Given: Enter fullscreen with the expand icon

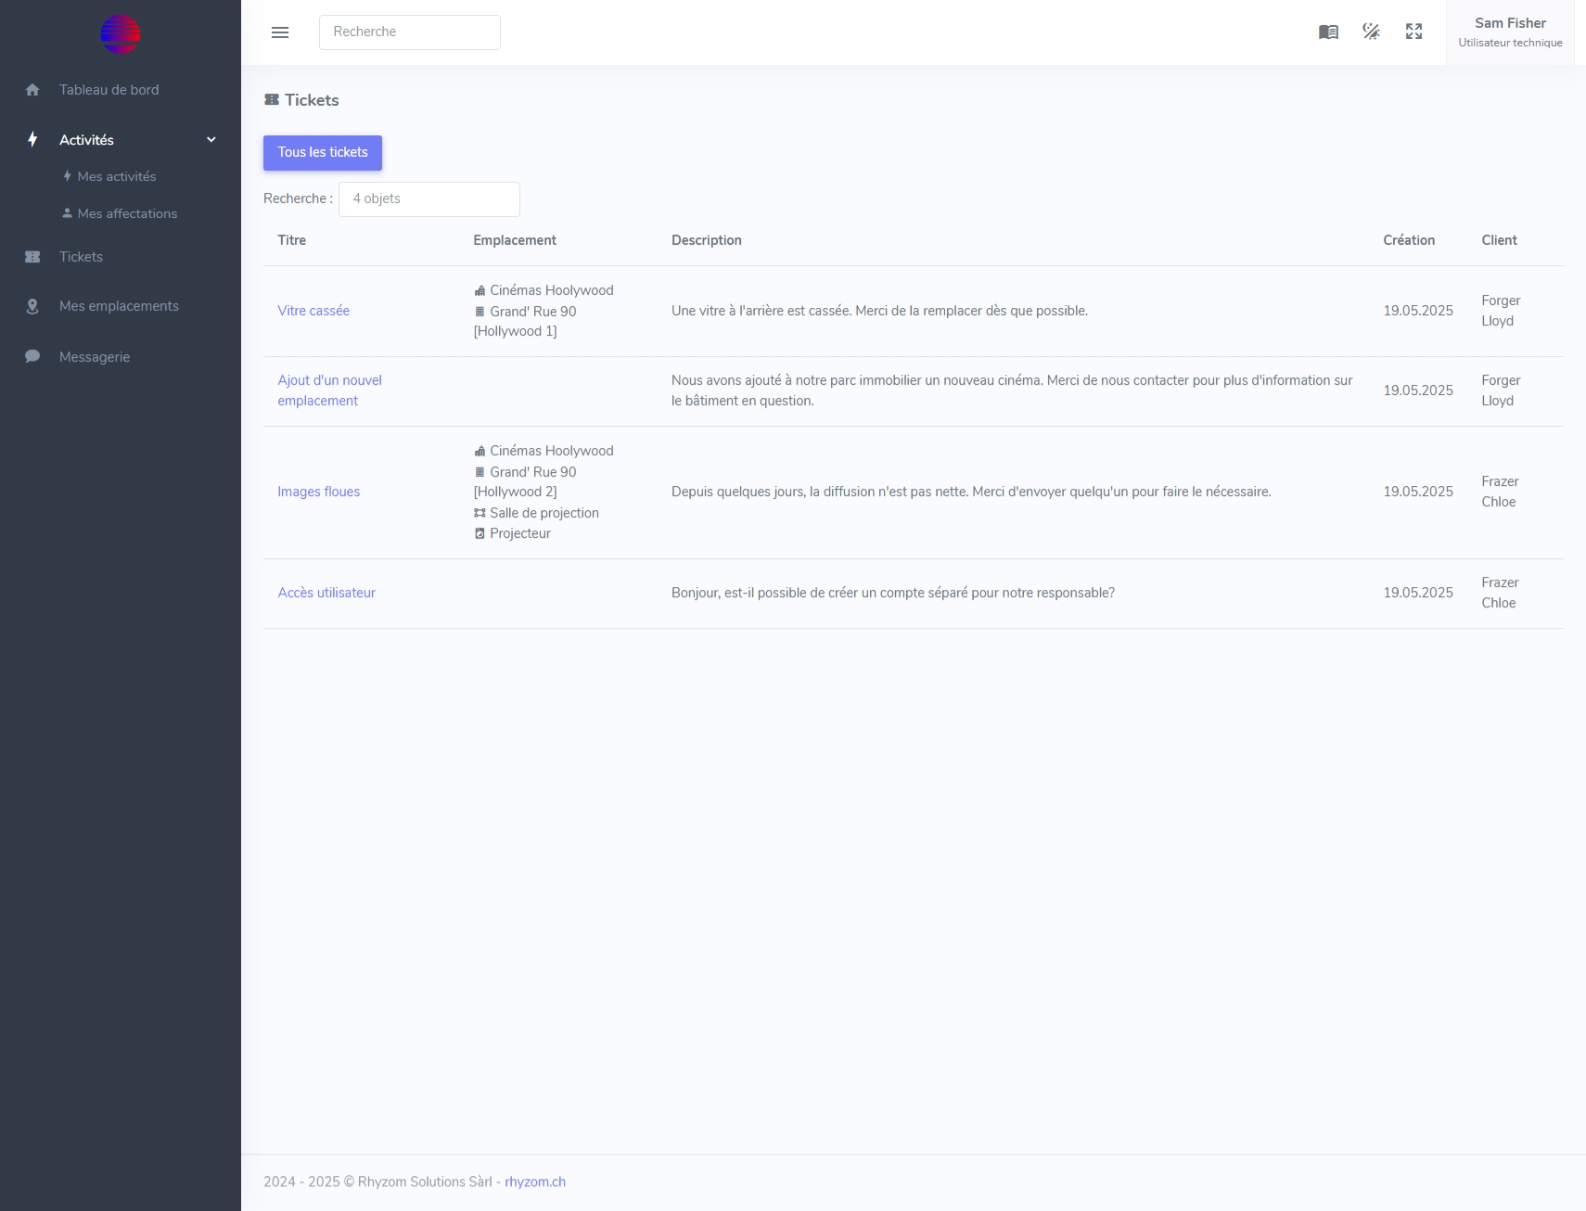Looking at the screenshot, I should click(x=1414, y=32).
